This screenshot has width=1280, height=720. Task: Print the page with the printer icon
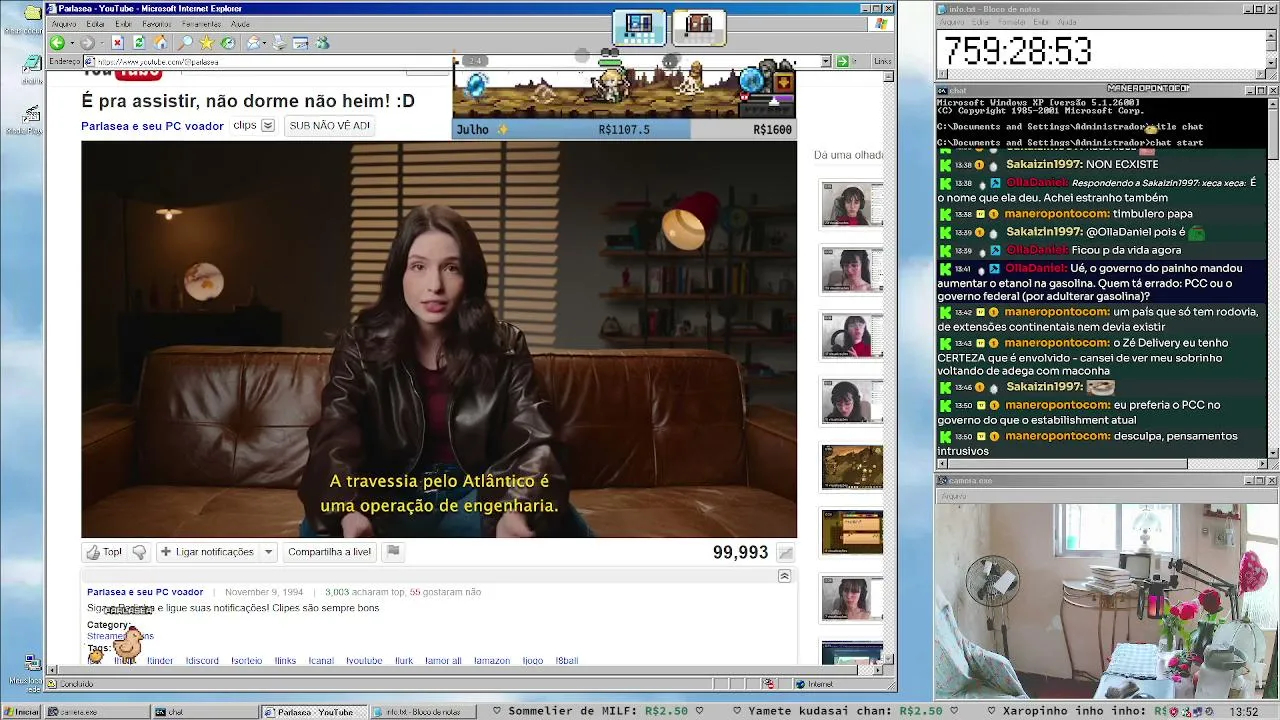[x=279, y=43]
